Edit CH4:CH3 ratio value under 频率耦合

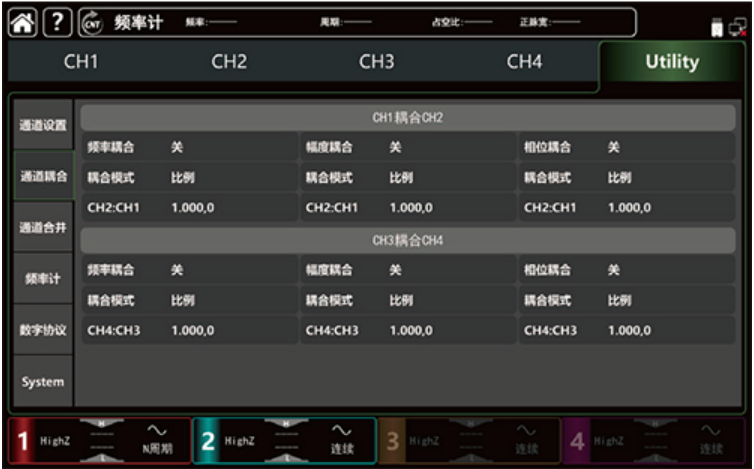point(193,330)
